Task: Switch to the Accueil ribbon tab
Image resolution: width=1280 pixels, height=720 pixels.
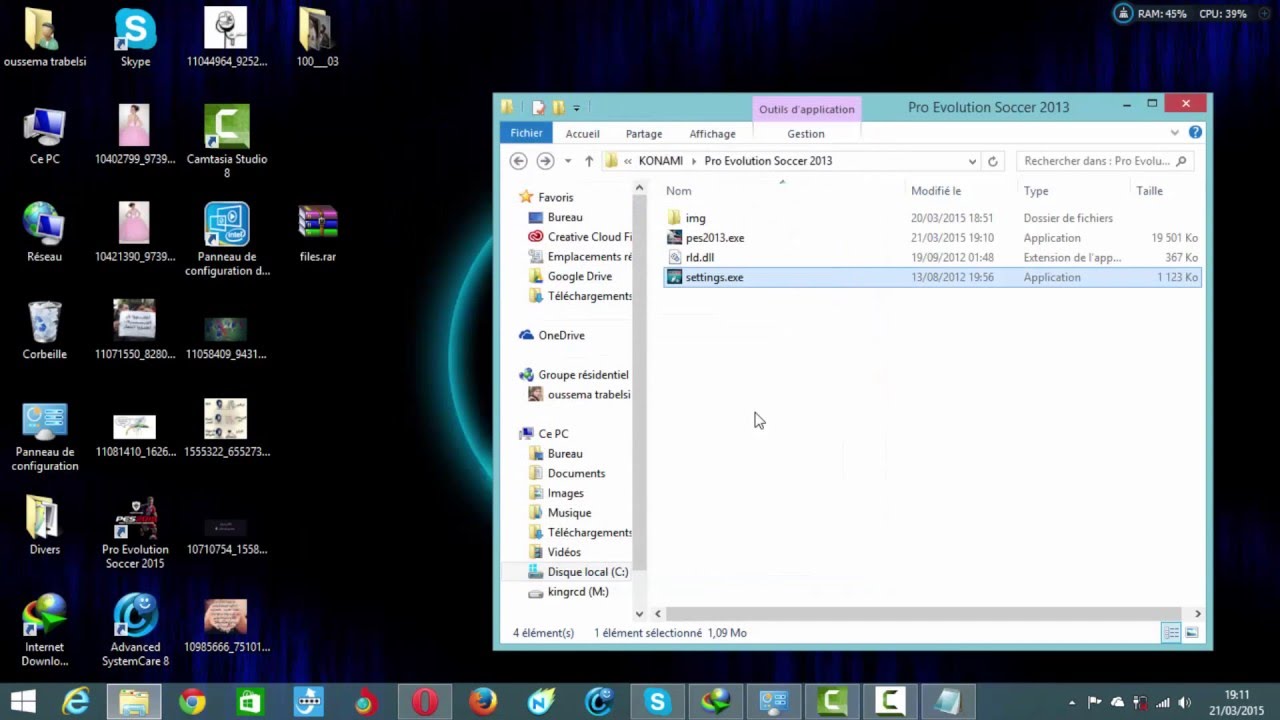Action: pos(582,134)
